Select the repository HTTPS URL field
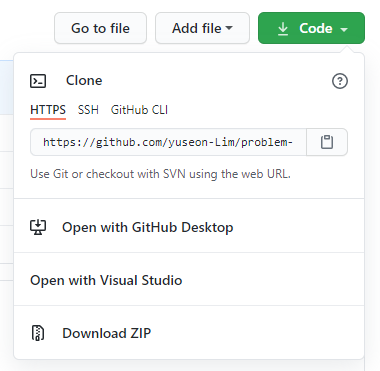 coord(168,142)
